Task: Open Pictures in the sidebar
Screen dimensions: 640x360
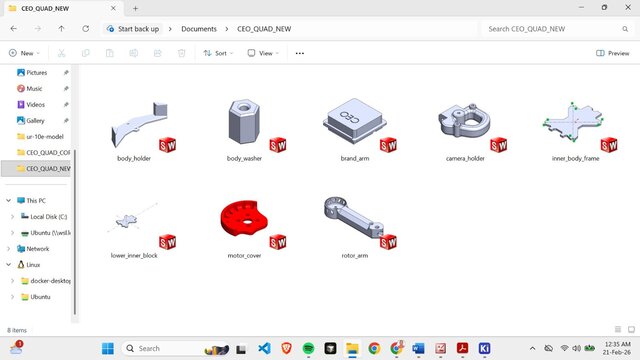Action: click(x=36, y=72)
